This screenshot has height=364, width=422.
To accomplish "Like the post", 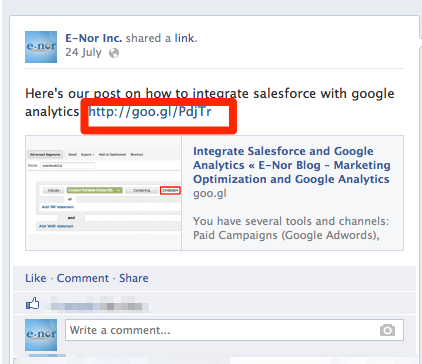I will 36,278.
